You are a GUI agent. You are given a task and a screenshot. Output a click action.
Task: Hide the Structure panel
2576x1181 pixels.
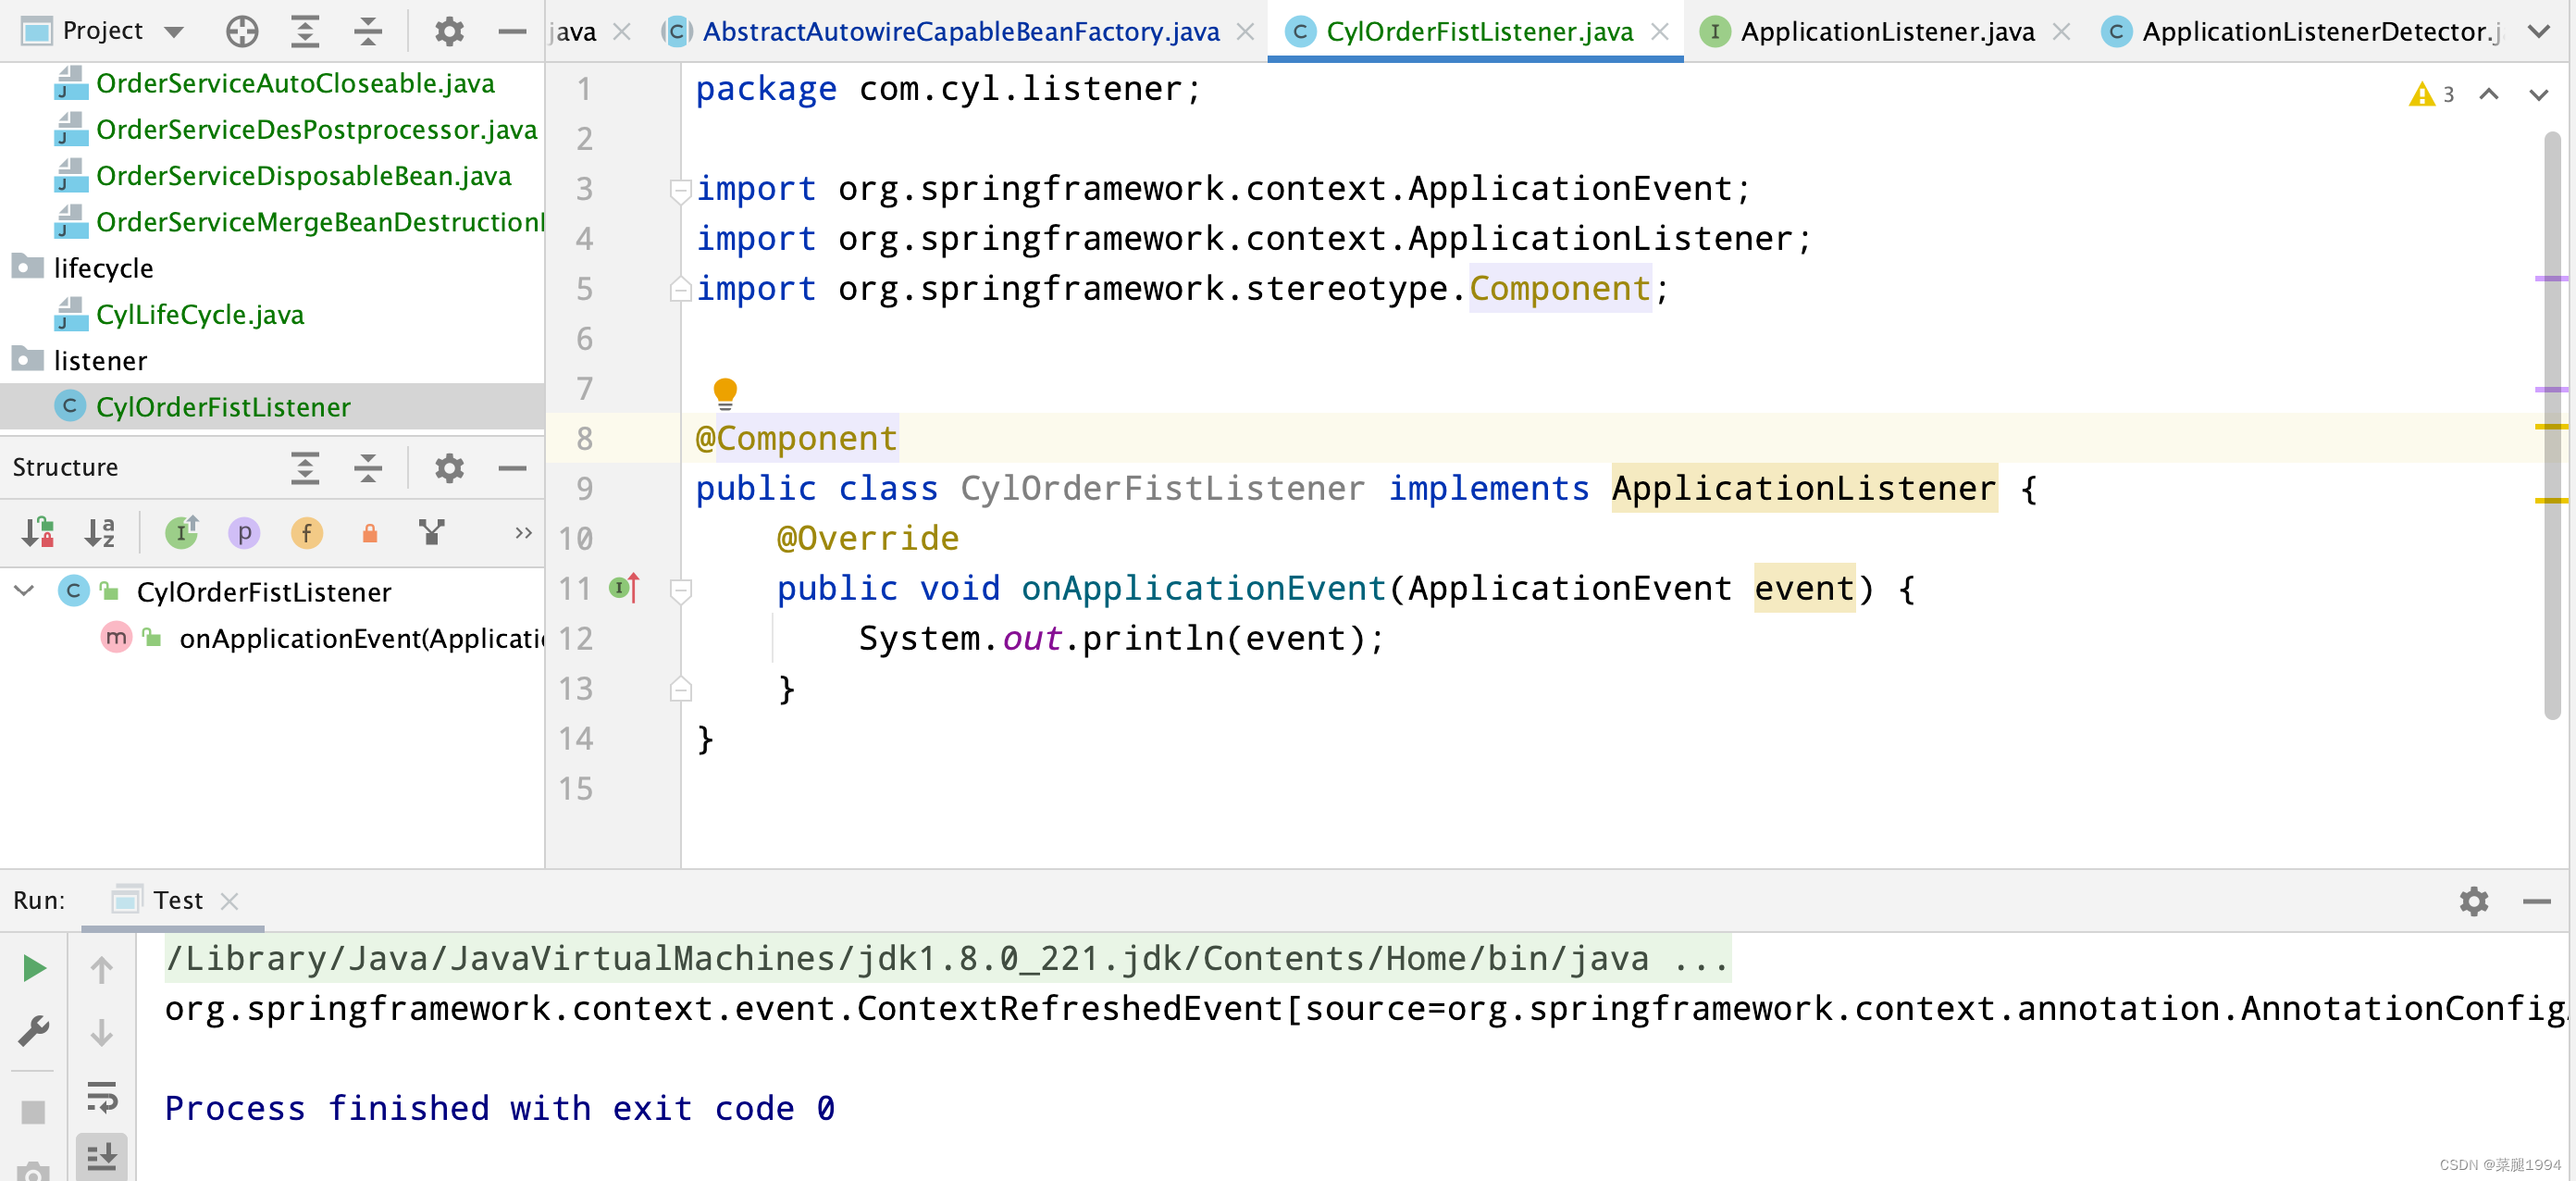pos(512,467)
